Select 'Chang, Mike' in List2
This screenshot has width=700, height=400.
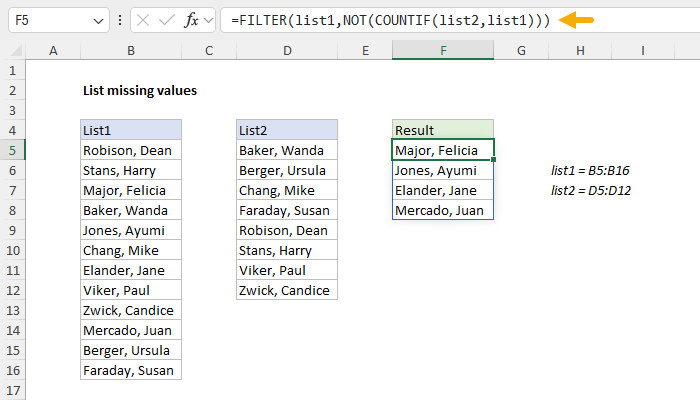point(287,191)
